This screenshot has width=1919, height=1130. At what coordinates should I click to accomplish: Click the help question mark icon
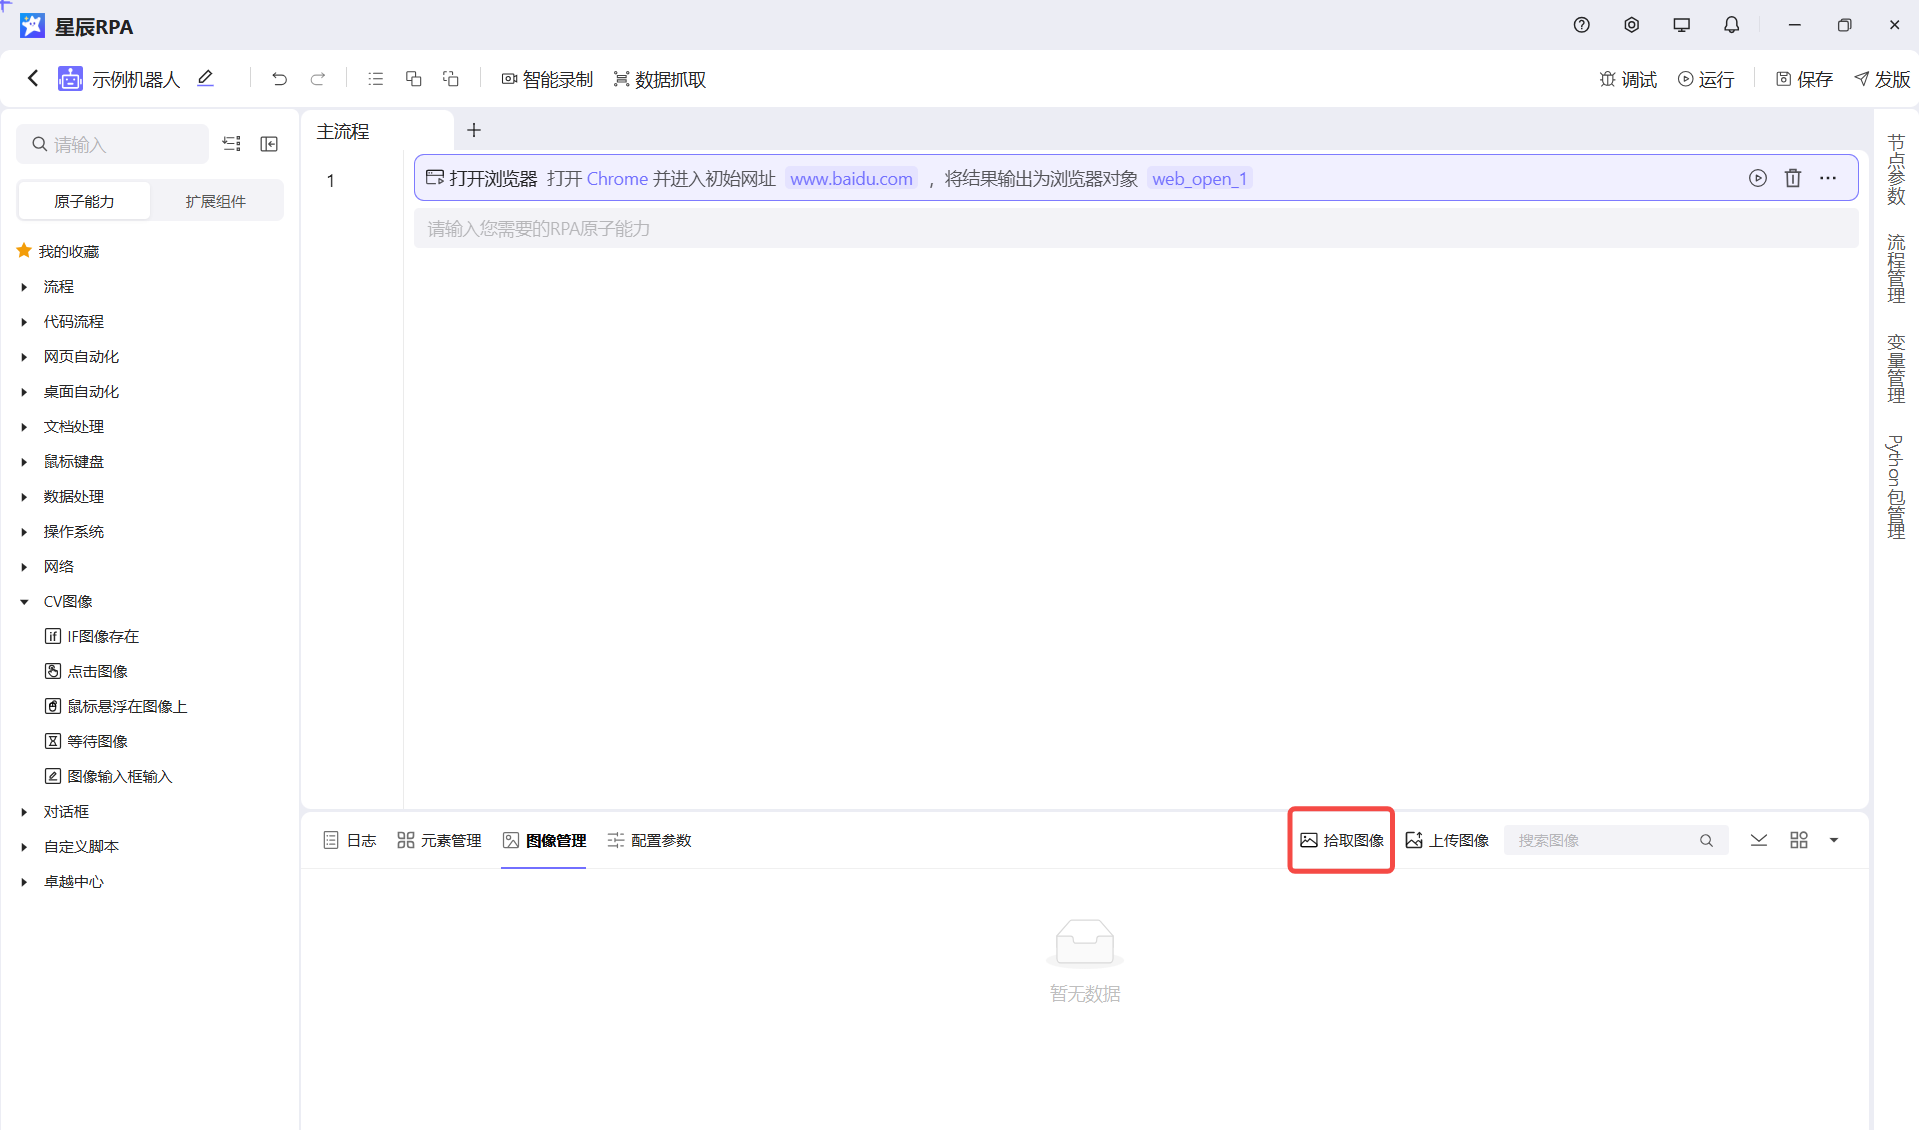point(1581,25)
